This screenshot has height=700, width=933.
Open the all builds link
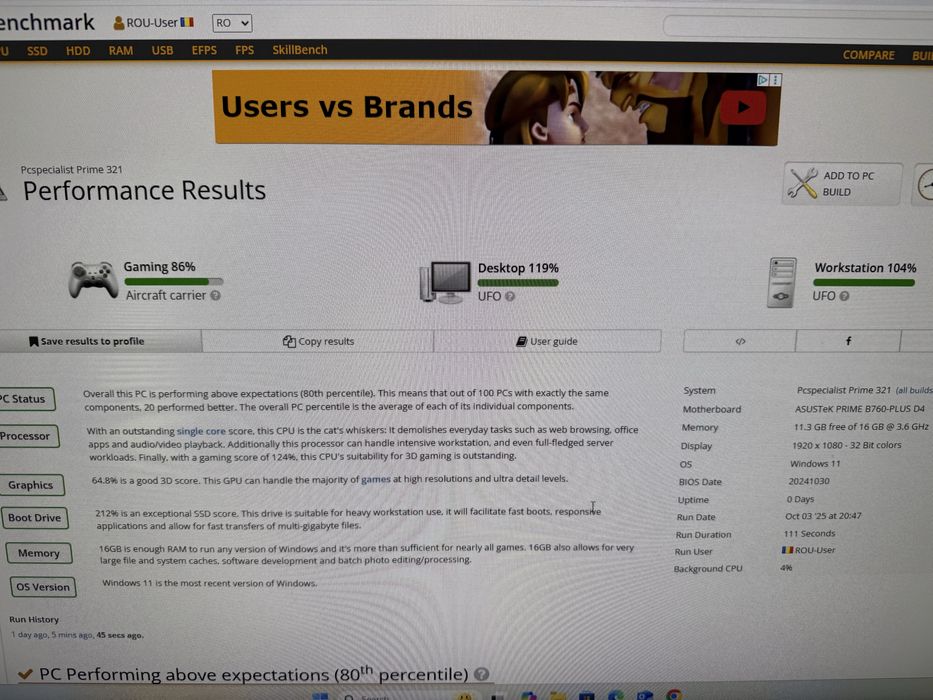(x=914, y=390)
